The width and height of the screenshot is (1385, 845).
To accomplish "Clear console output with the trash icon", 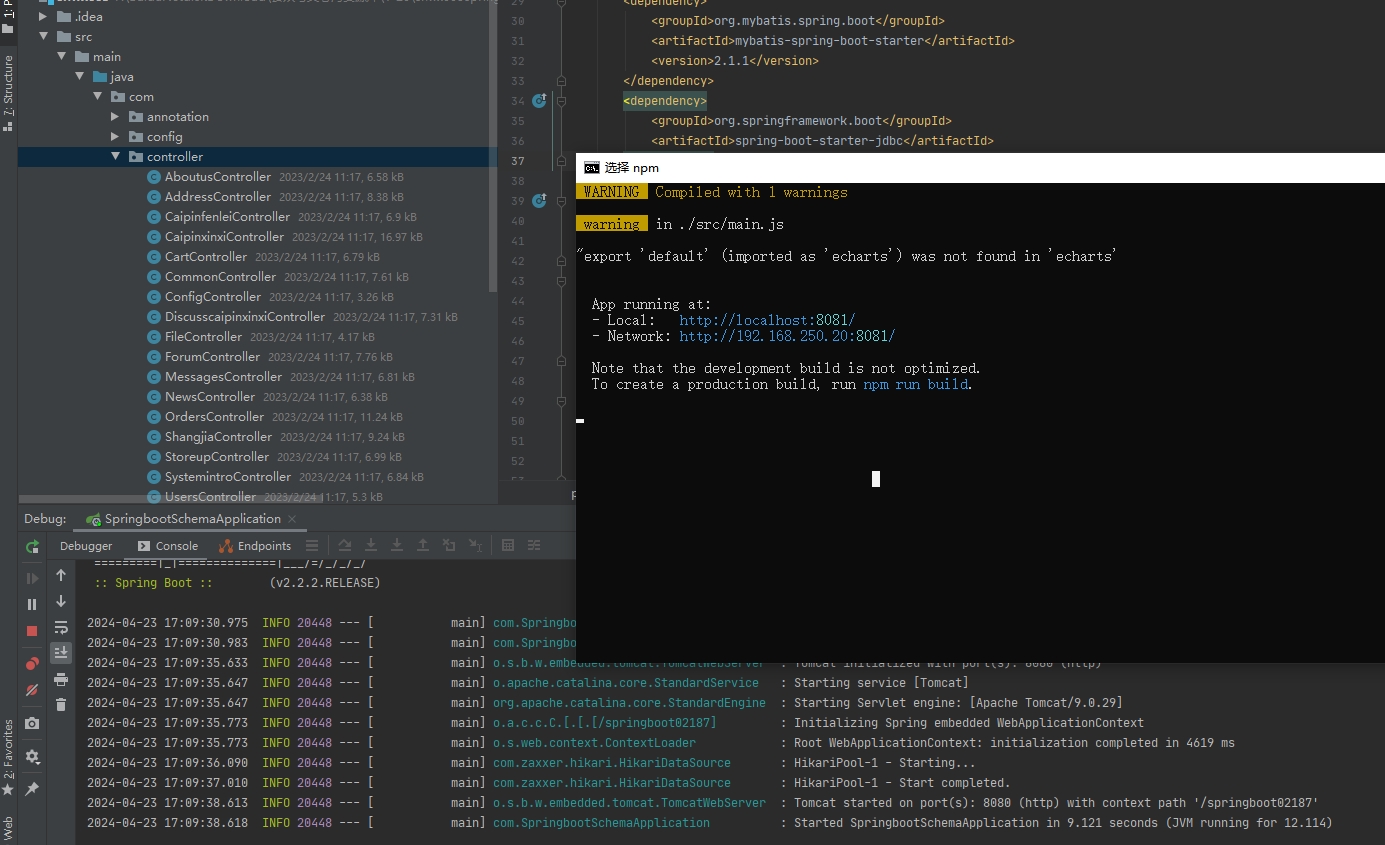I will [61, 705].
